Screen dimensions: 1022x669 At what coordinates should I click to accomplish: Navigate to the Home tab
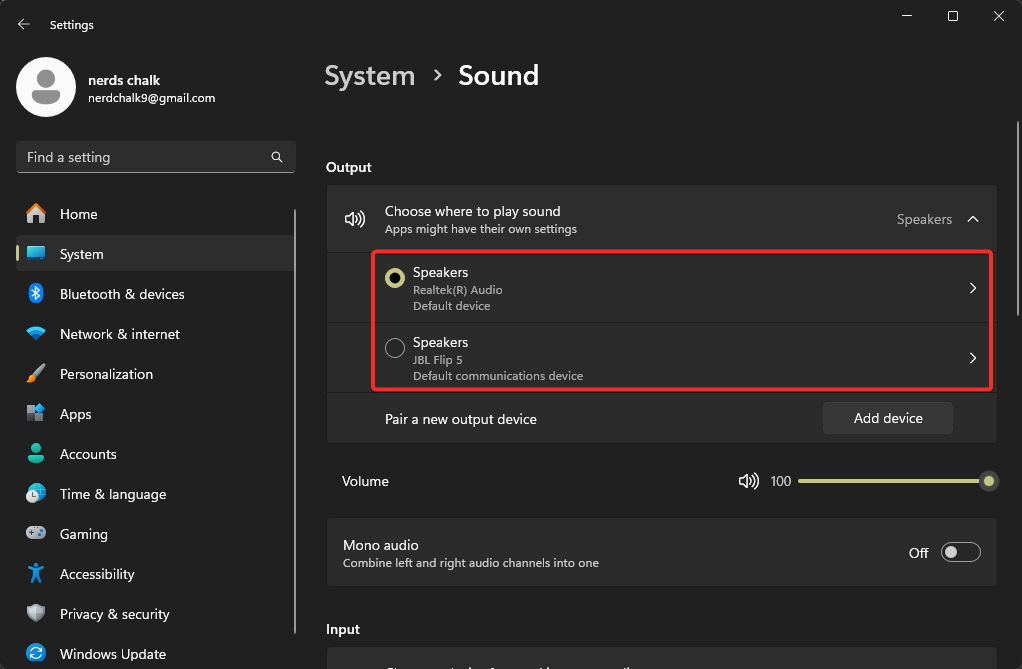pos(80,214)
